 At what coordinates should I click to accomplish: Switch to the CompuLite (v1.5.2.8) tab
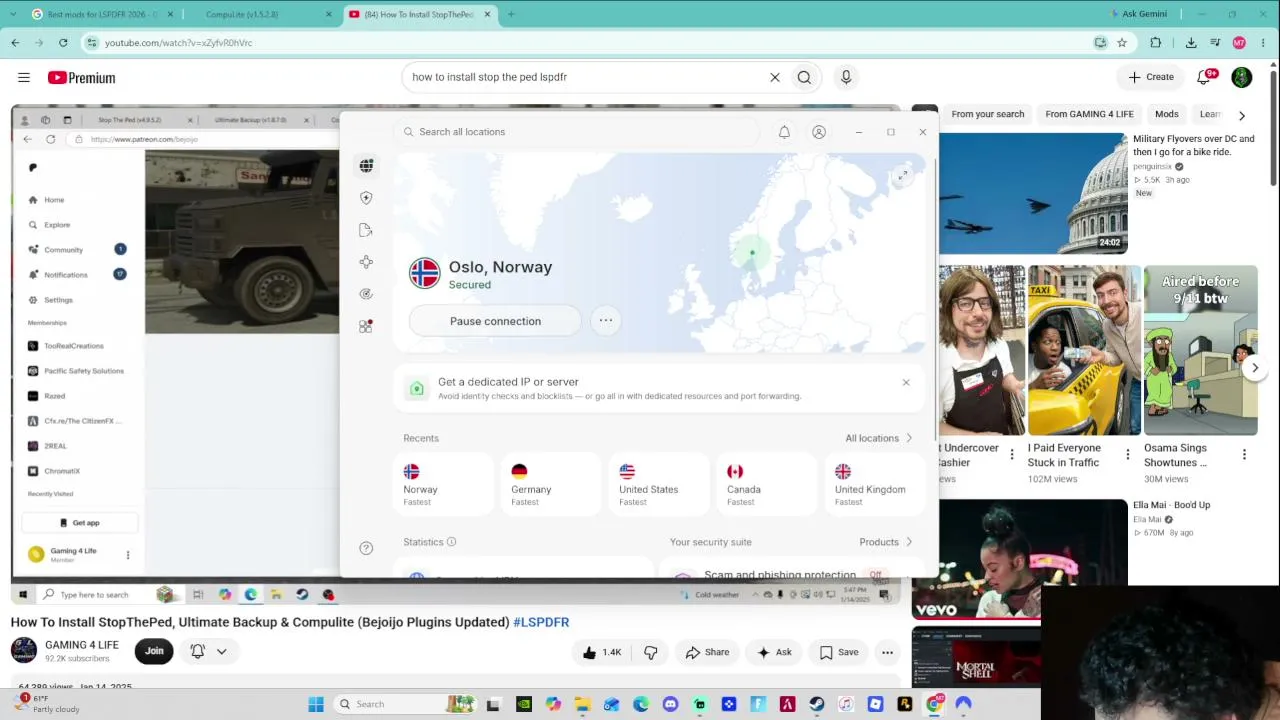point(260,14)
